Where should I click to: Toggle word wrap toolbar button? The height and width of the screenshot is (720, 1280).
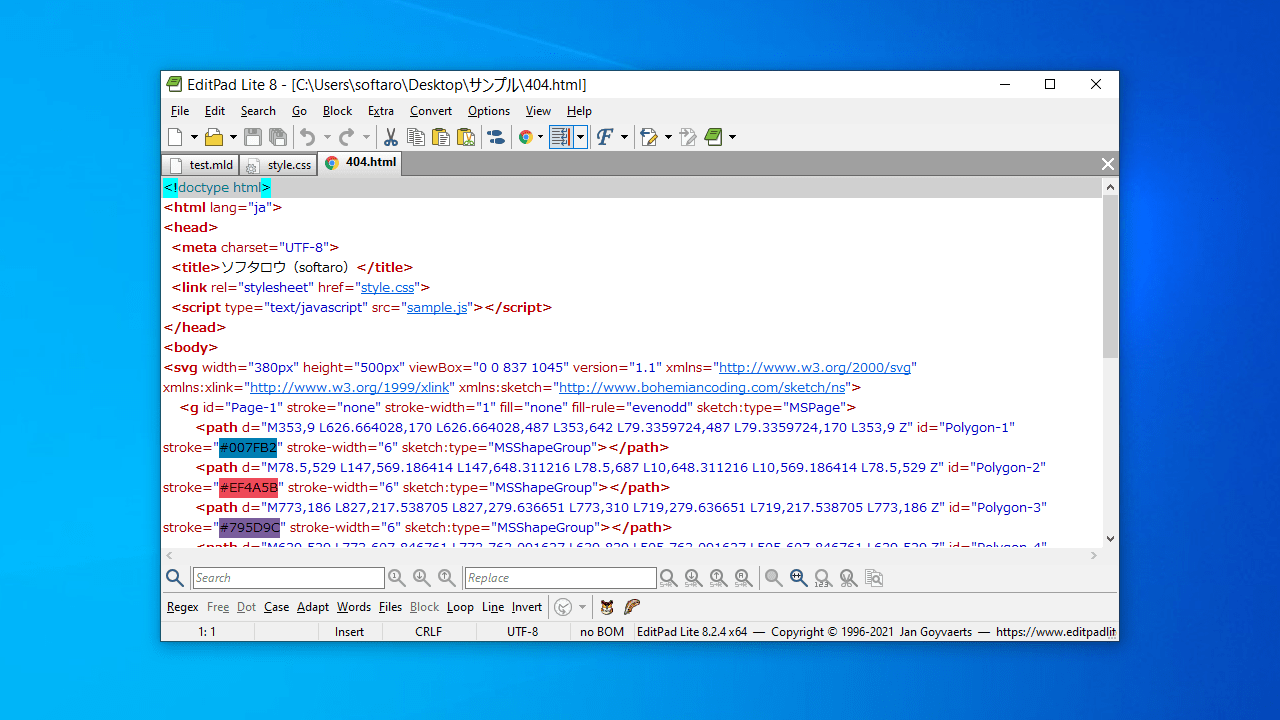tap(561, 137)
